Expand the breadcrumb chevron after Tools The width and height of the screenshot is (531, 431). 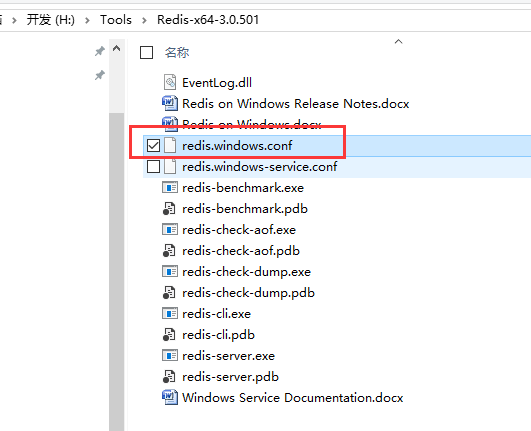coord(144,20)
